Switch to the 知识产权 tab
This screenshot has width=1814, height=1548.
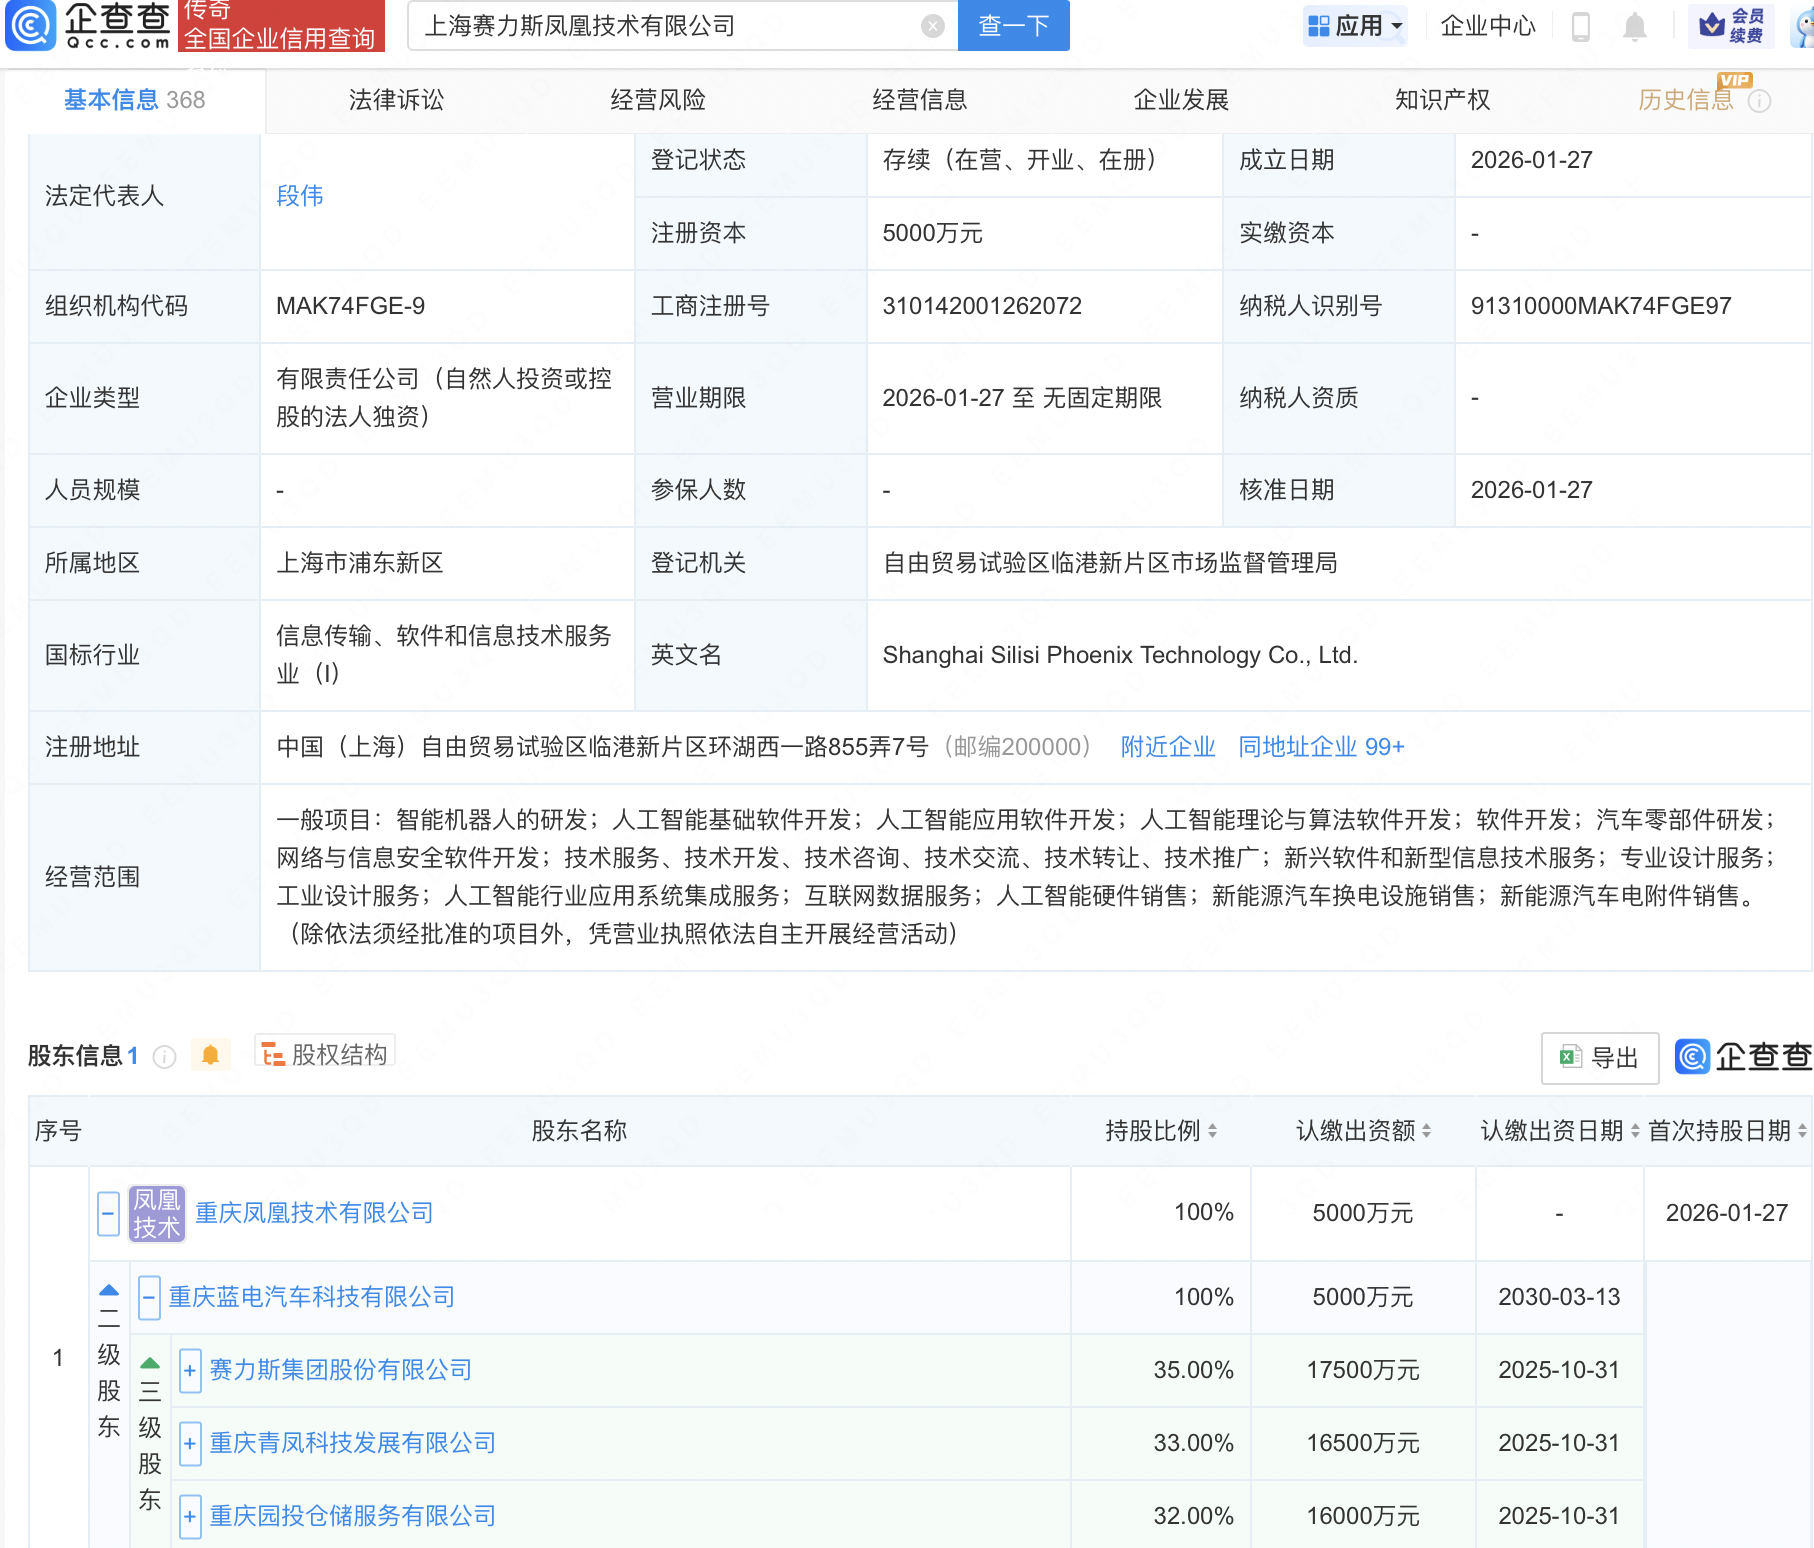(1442, 100)
